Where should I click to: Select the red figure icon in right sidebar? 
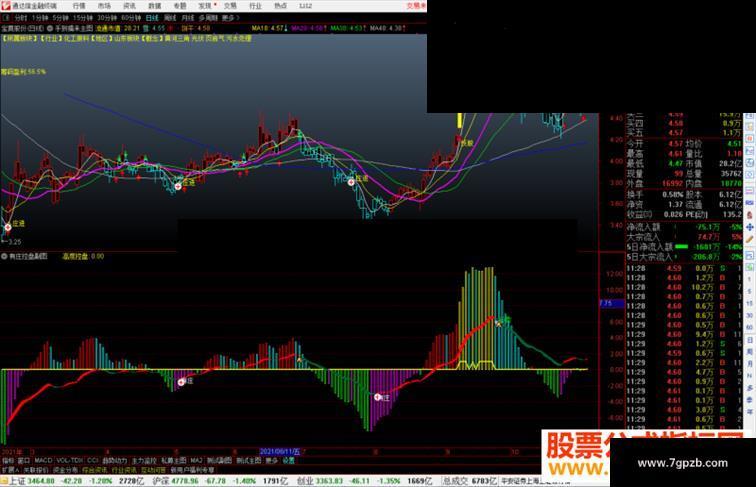pyautogui.click(x=749, y=215)
